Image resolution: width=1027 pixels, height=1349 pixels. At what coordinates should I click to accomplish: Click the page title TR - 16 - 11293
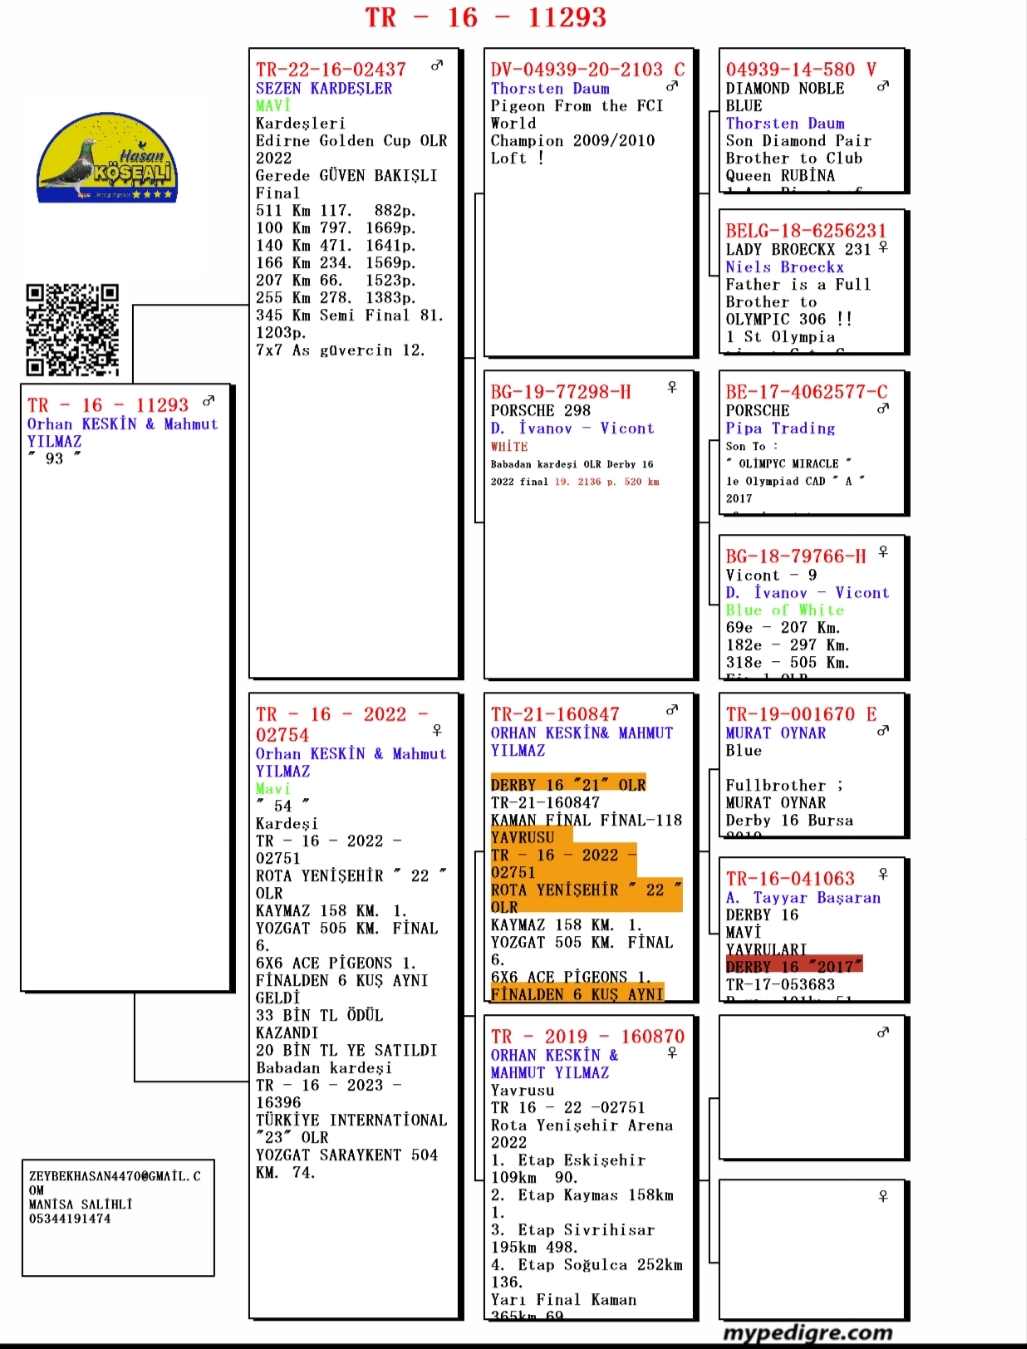486,17
